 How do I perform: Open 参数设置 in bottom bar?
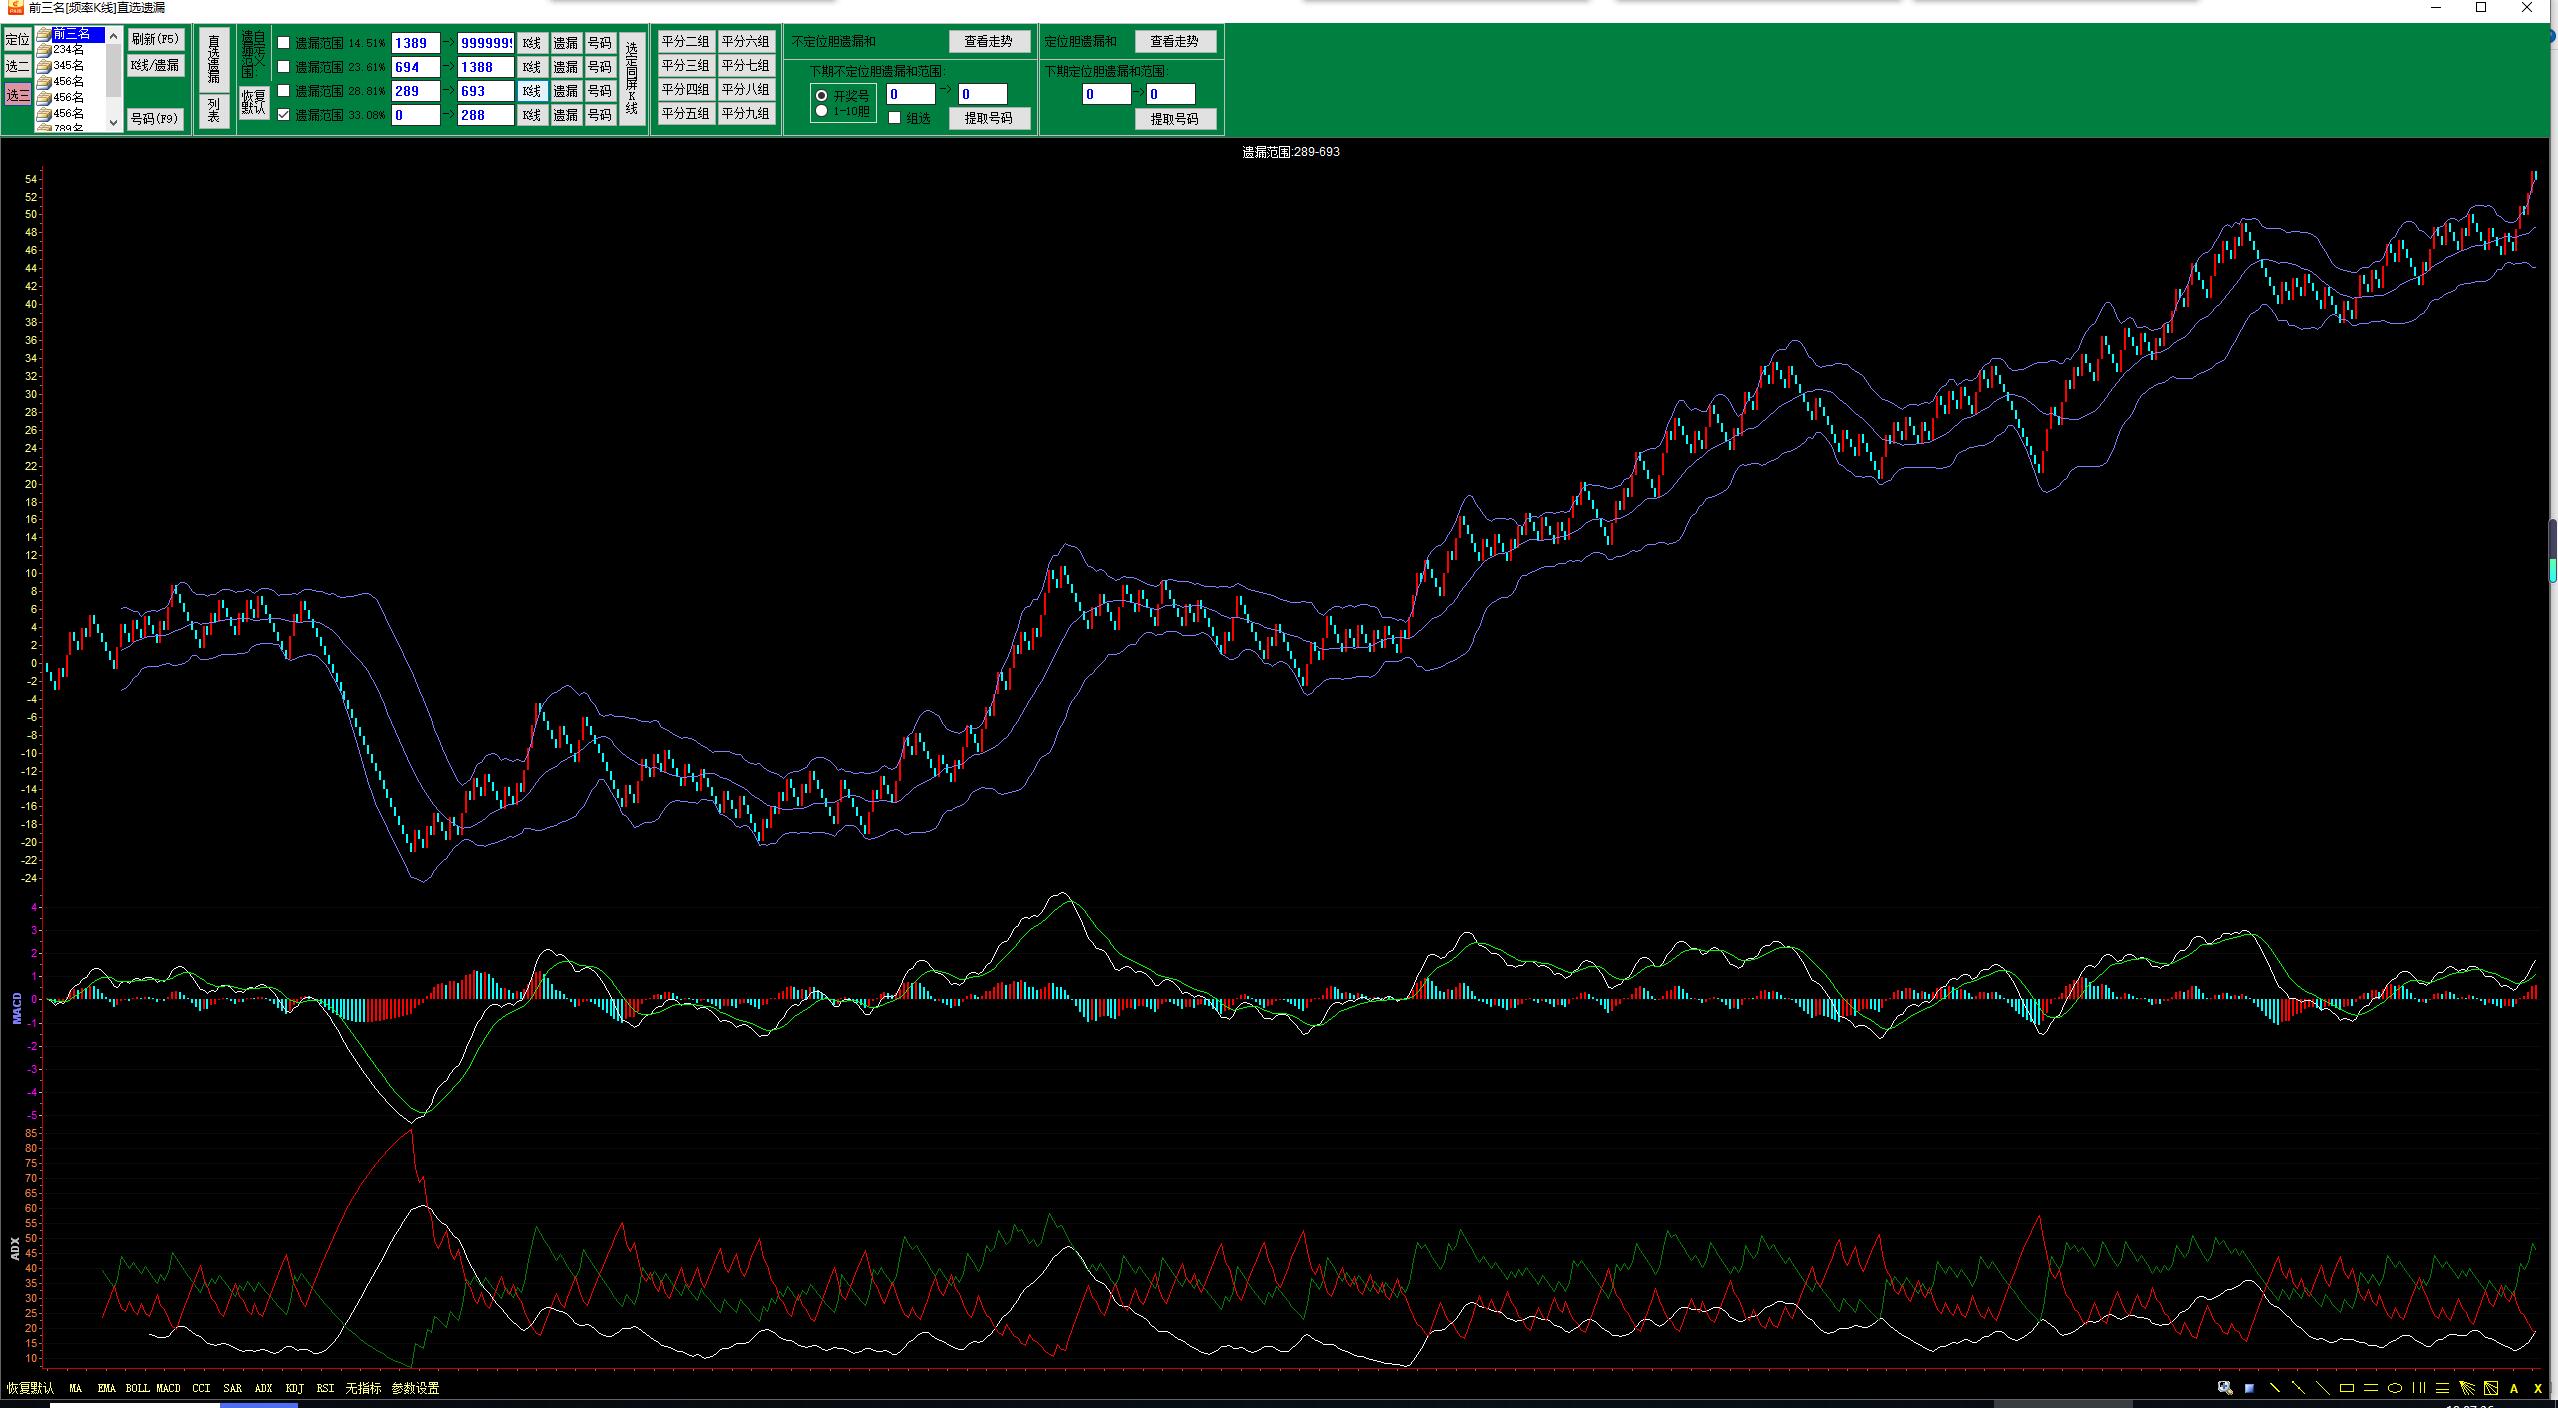coord(415,1388)
